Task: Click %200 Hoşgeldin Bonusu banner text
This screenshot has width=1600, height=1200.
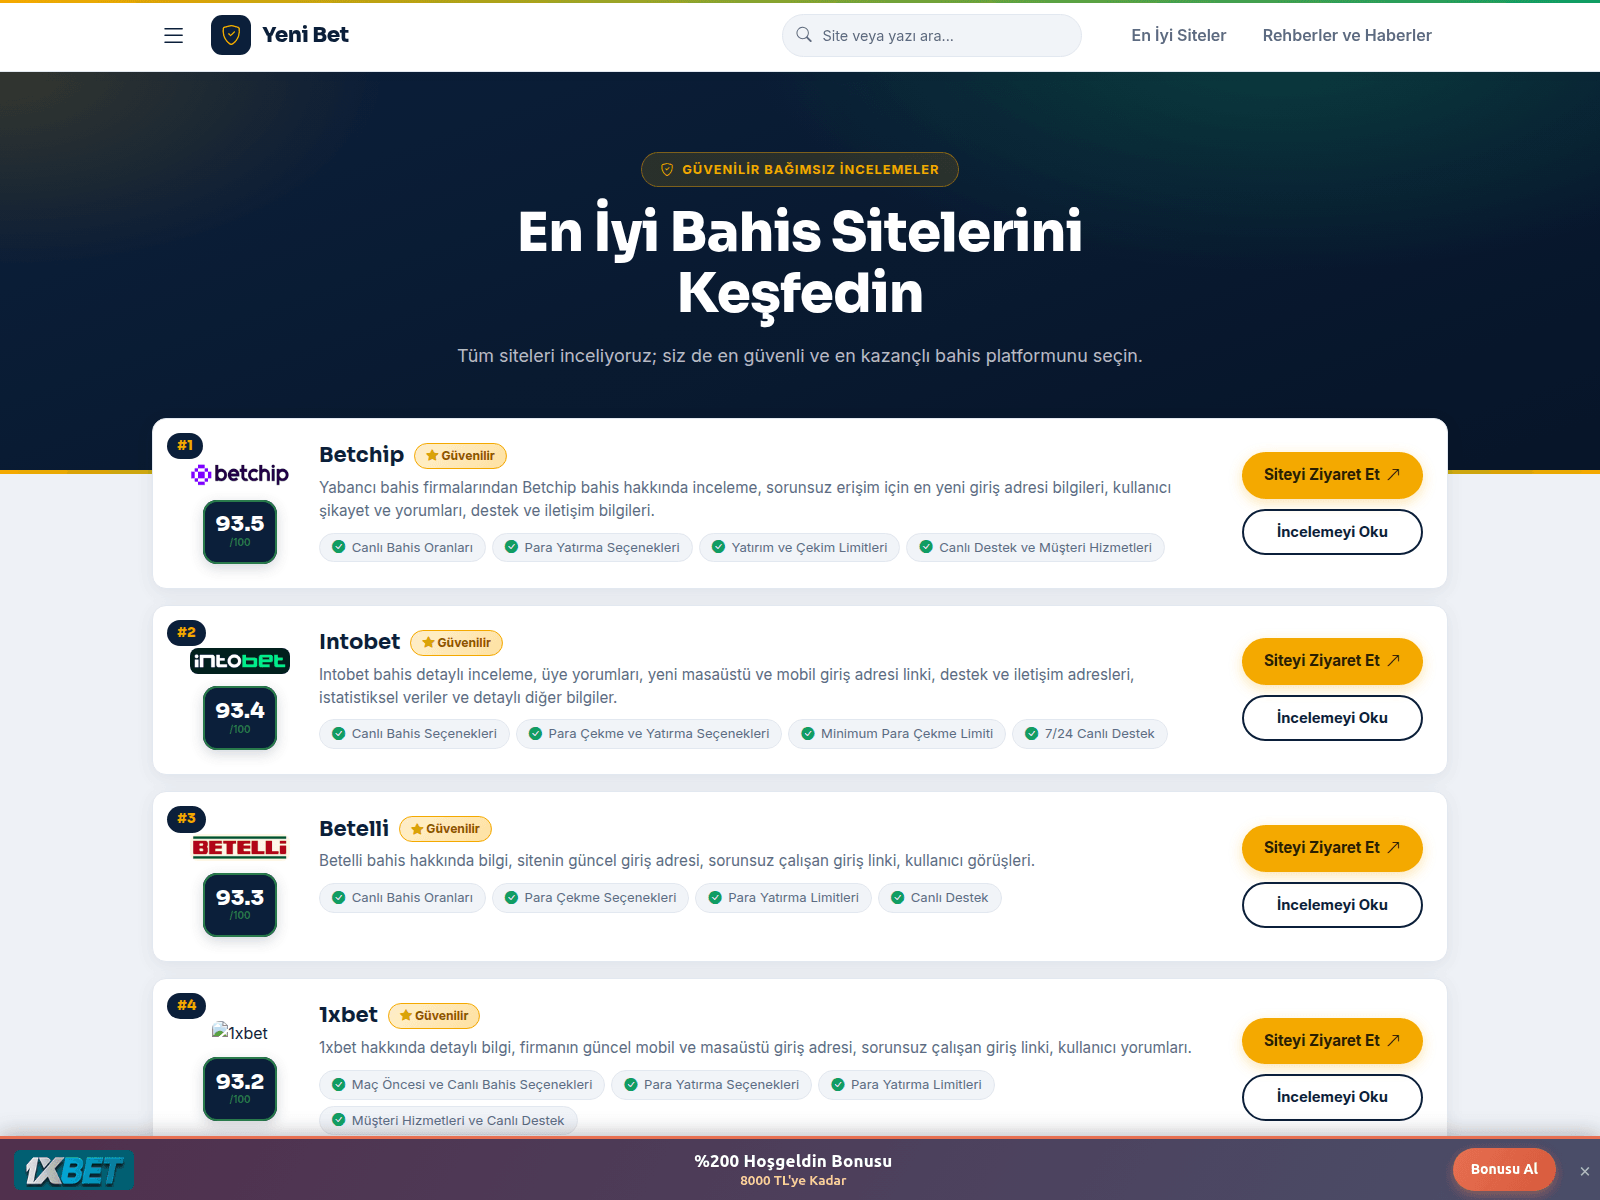Action: 793,1161
